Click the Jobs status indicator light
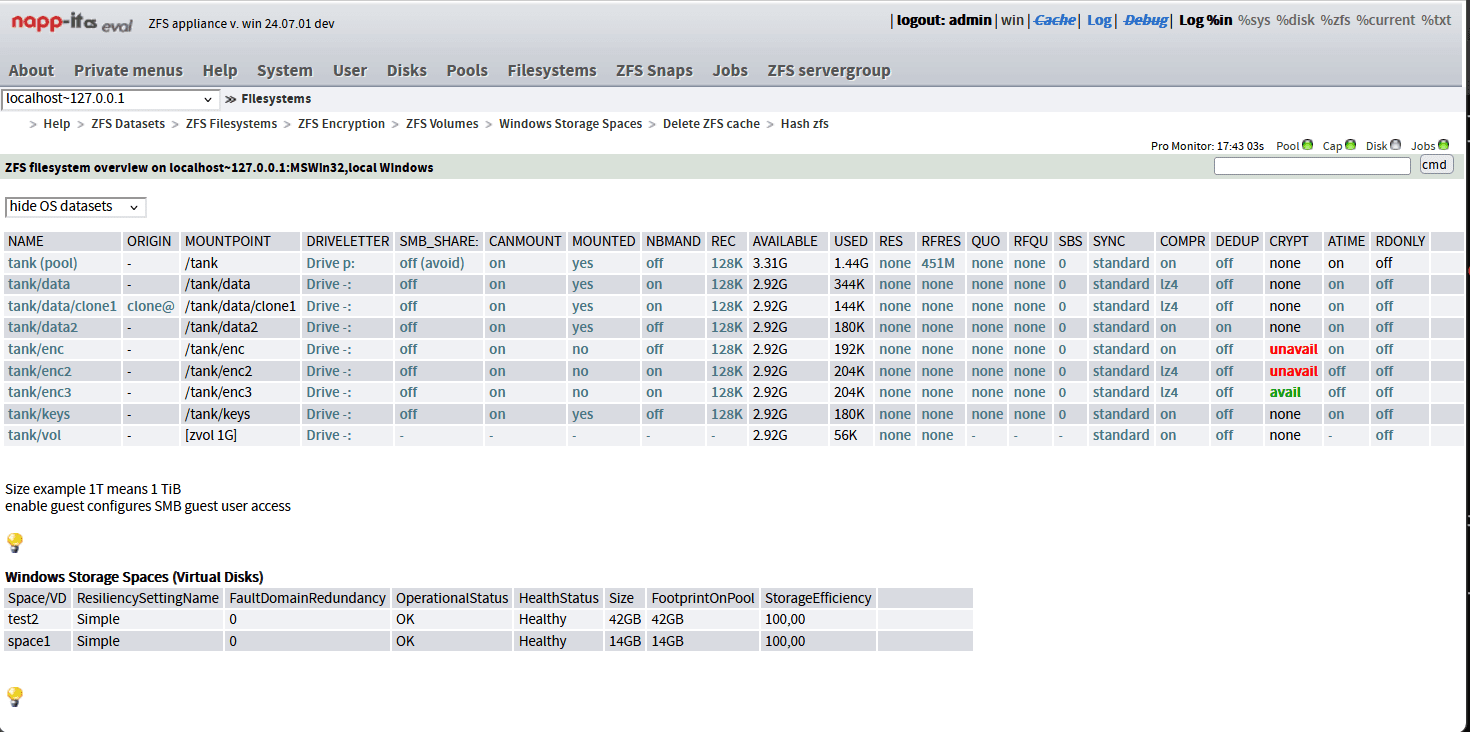This screenshot has height=732, width=1470. (1443, 145)
